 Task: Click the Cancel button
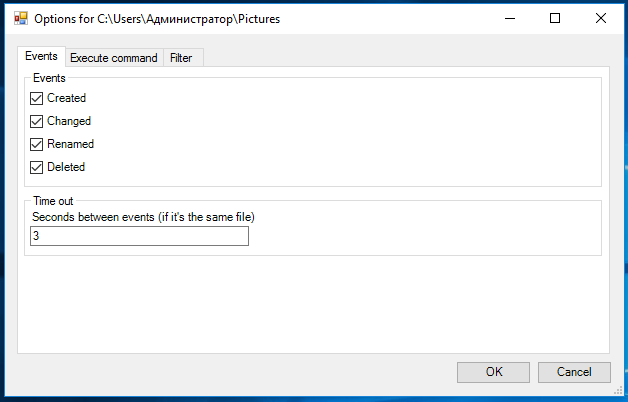click(574, 372)
